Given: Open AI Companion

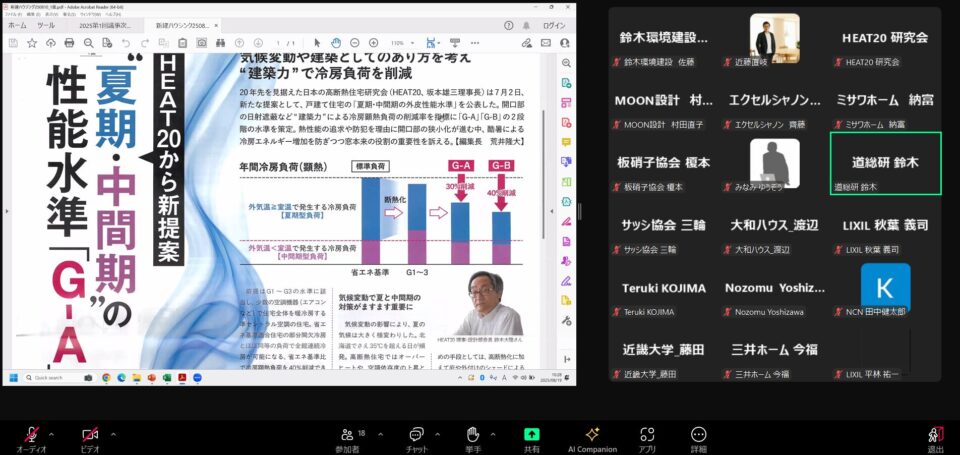Looking at the screenshot, I should click(592, 435).
